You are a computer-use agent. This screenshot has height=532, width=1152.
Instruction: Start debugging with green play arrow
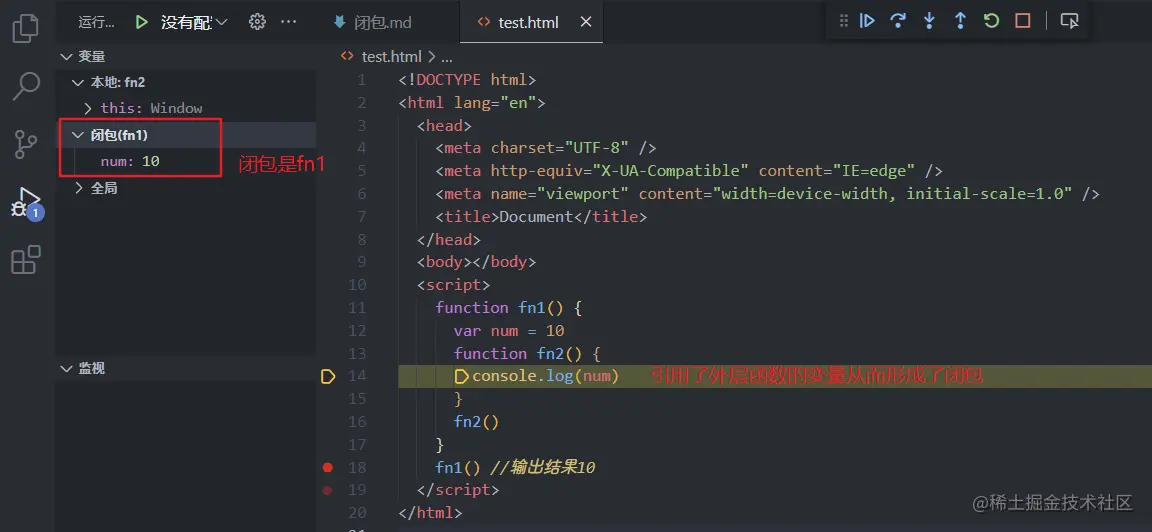142,23
